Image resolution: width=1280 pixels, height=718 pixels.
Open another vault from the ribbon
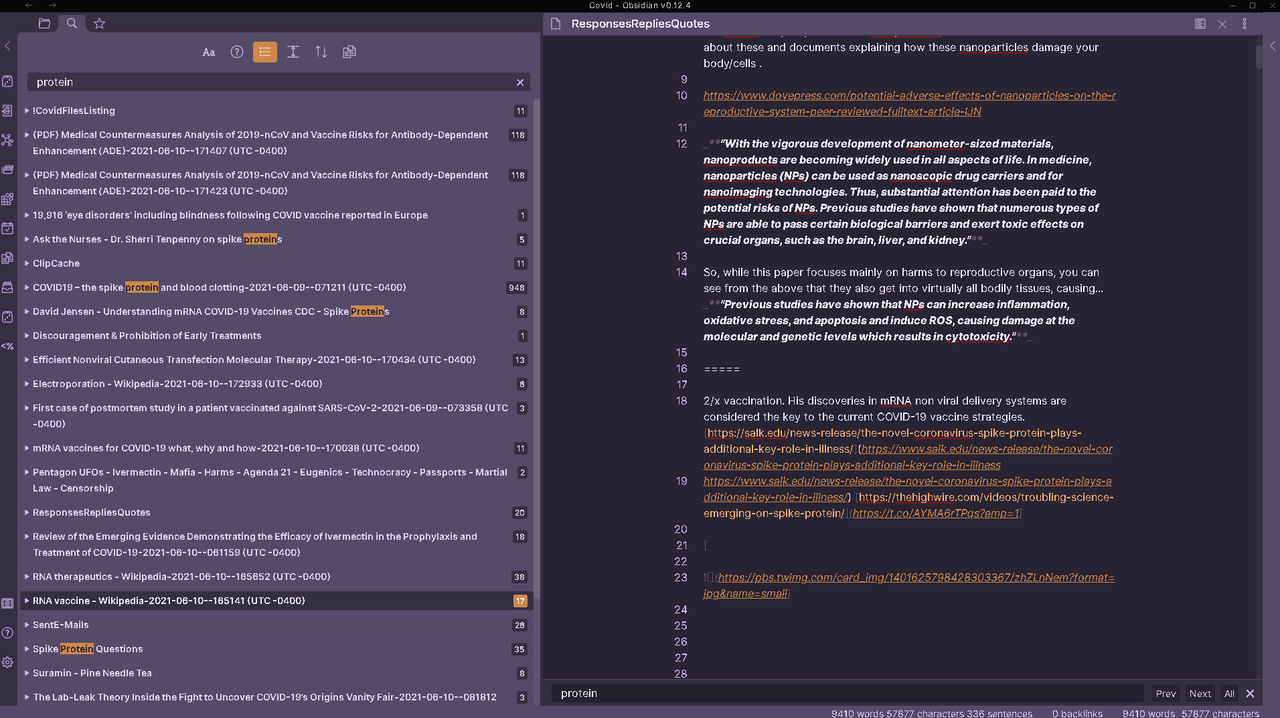pos(7,603)
